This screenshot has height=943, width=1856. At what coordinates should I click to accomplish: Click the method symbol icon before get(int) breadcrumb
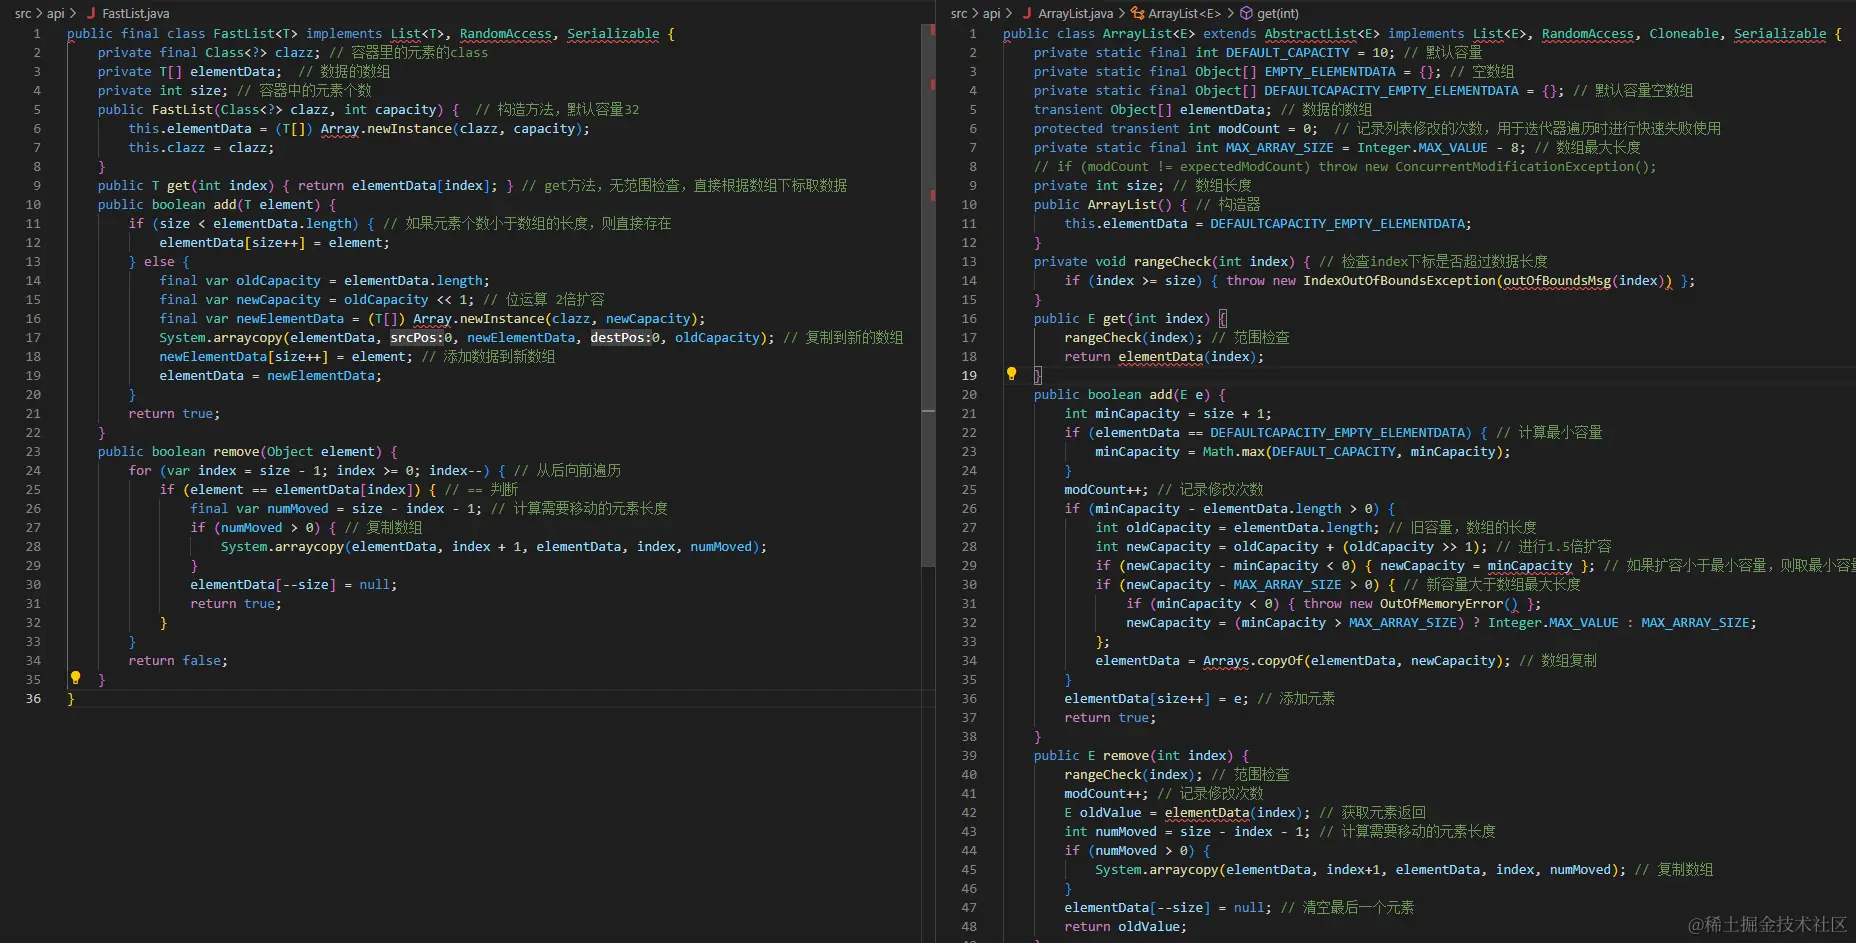click(x=1246, y=14)
